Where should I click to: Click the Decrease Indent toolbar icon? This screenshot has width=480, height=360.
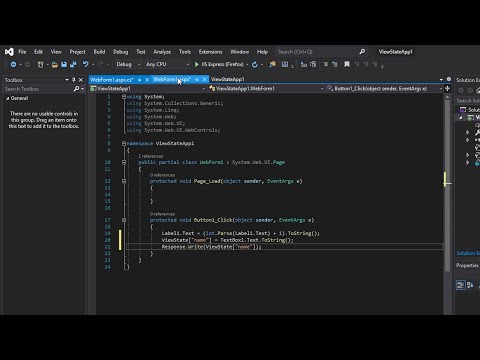[325, 64]
